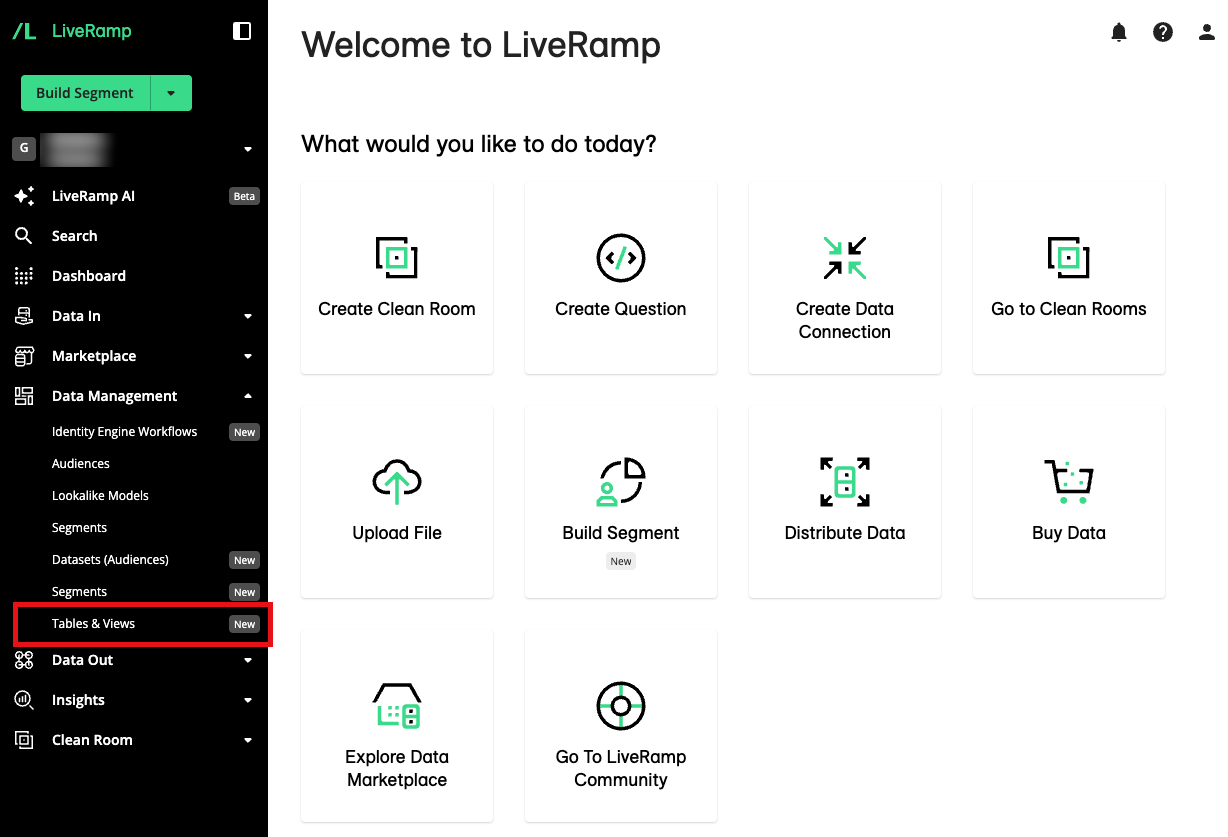Collapse the sidebar using the panel icon
The width and height of the screenshot is (1228, 837).
pos(242,31)
